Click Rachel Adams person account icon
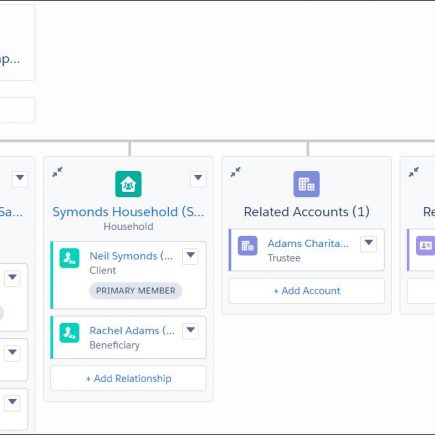The width and height of the screenshot is (435, 435). tap(69, 333)
